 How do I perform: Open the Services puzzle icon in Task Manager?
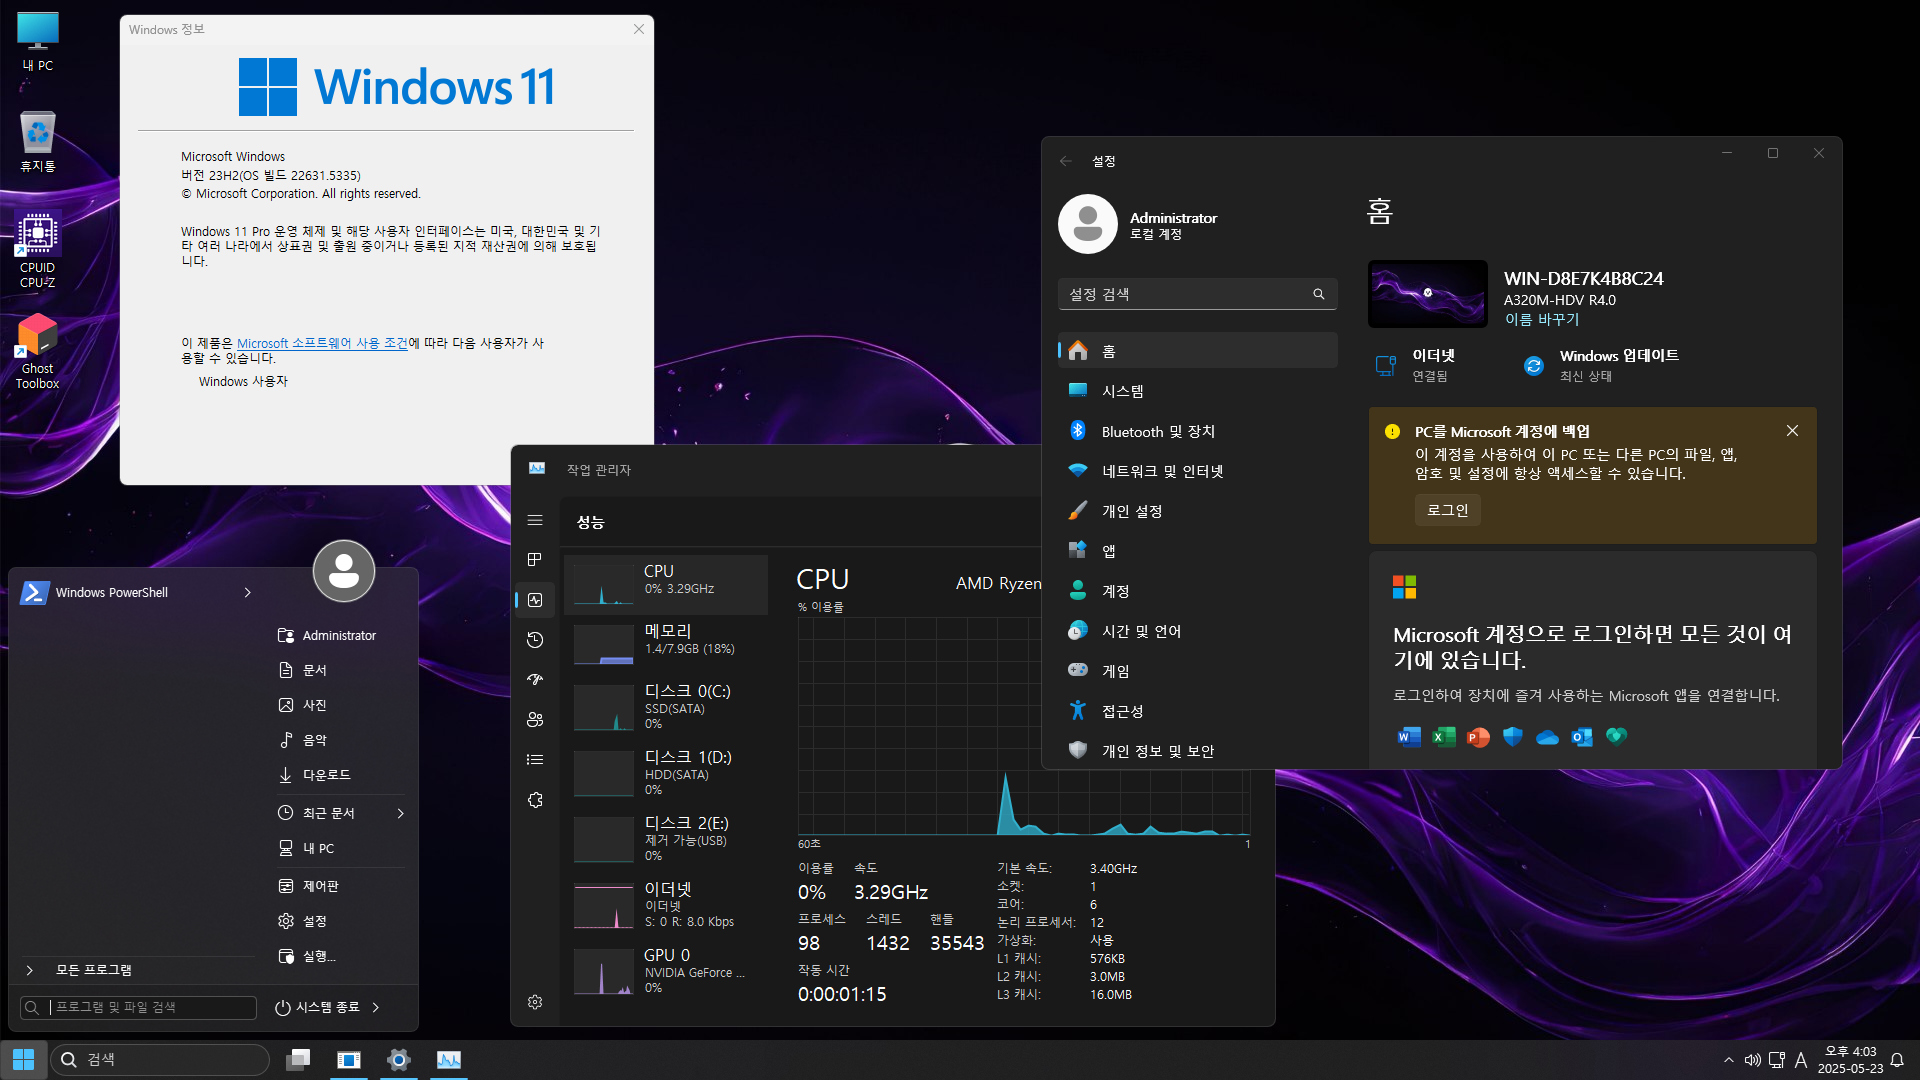(x=535, y=800)
